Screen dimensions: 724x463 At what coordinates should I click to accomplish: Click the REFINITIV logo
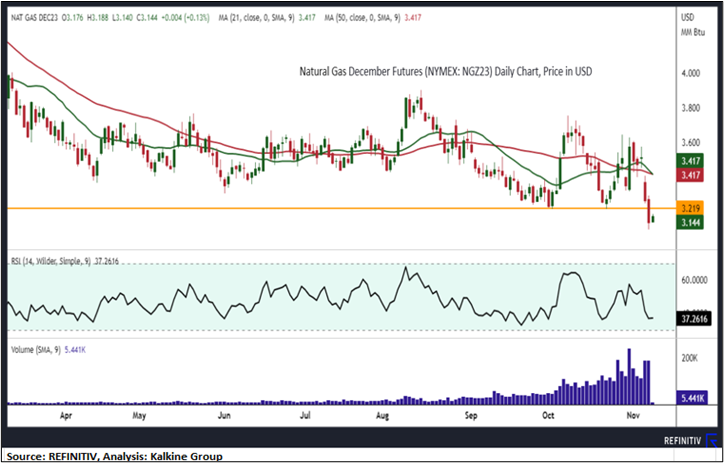click(x=689, y=441)
